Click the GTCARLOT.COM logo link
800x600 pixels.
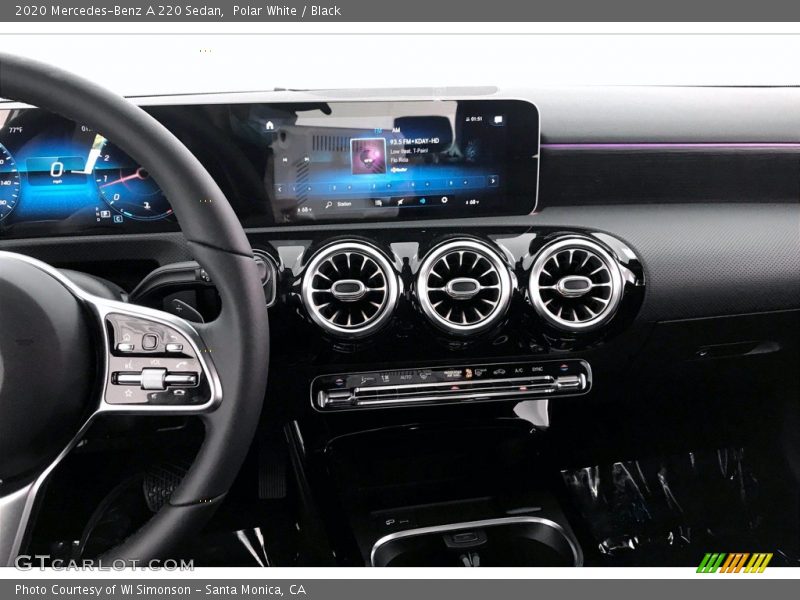[x=104, y=564]
